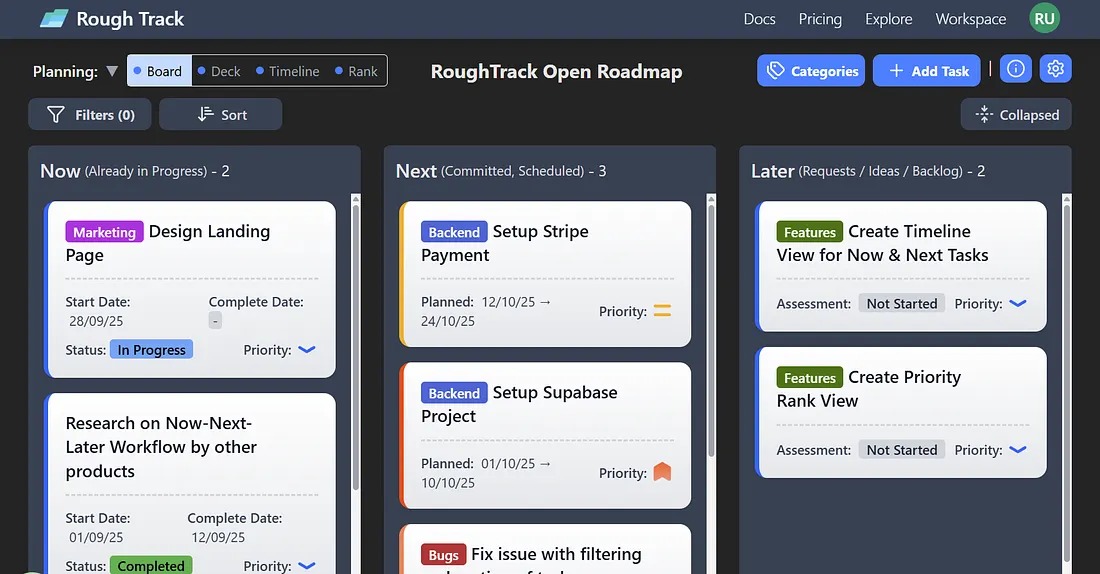
Task: Click the priority chevron on Create Priority Rank View
Action: point(1018,450)
